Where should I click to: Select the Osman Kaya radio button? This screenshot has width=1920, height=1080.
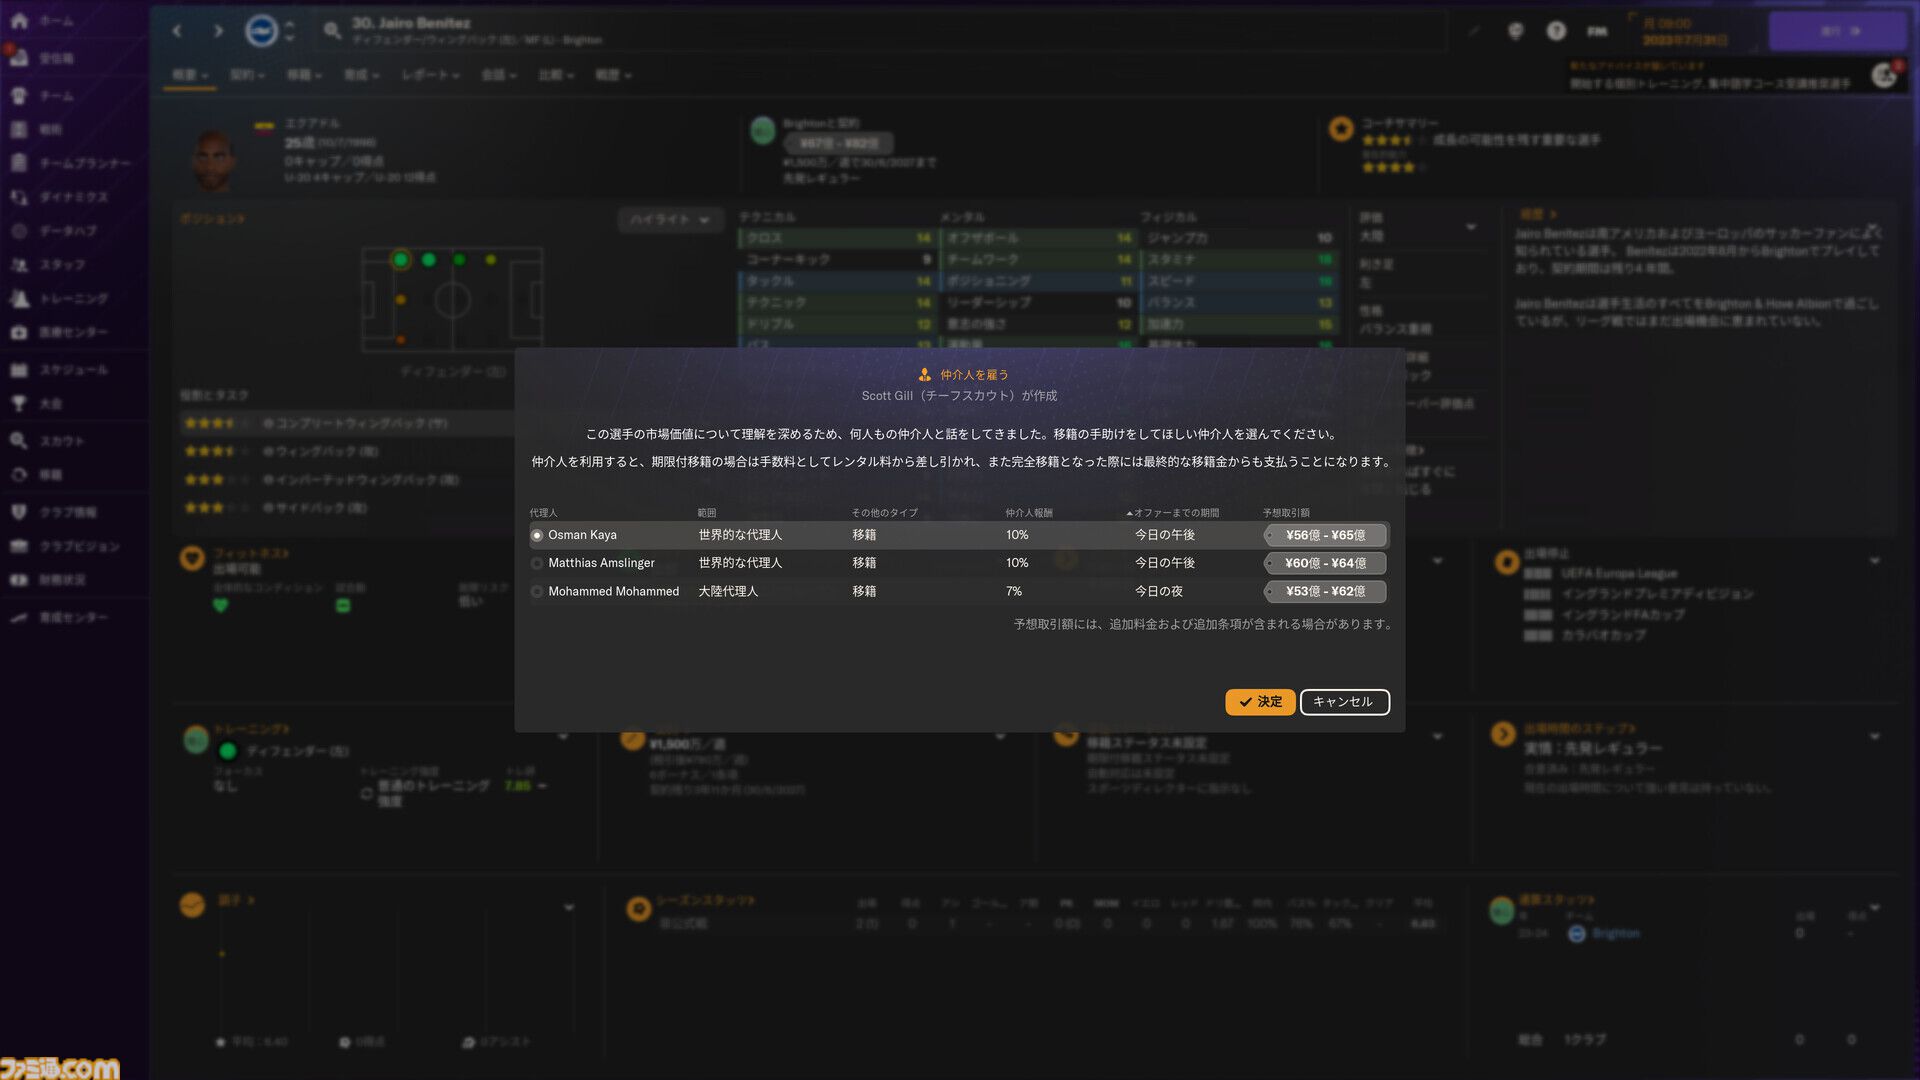pyautogui.click(x=537, y=536)
